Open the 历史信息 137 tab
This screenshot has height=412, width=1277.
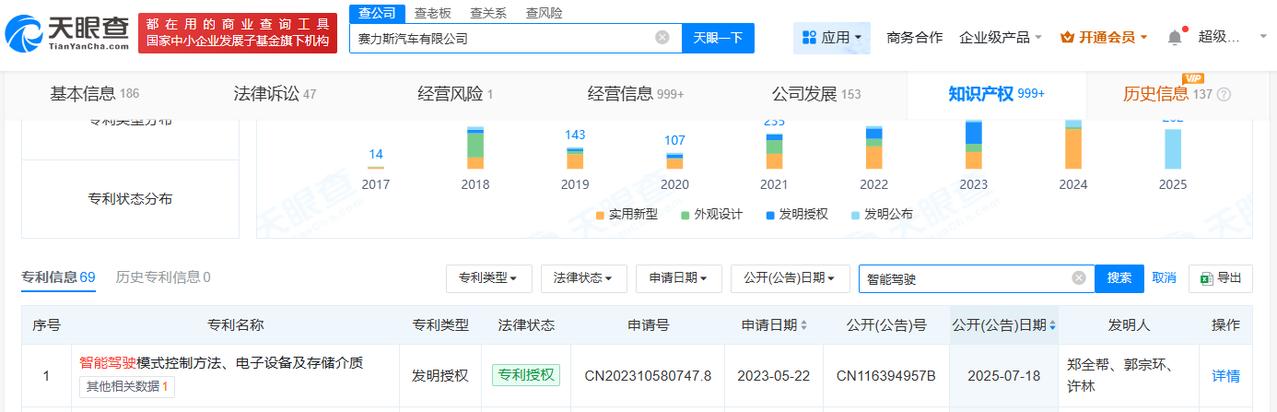point(1168,94)
